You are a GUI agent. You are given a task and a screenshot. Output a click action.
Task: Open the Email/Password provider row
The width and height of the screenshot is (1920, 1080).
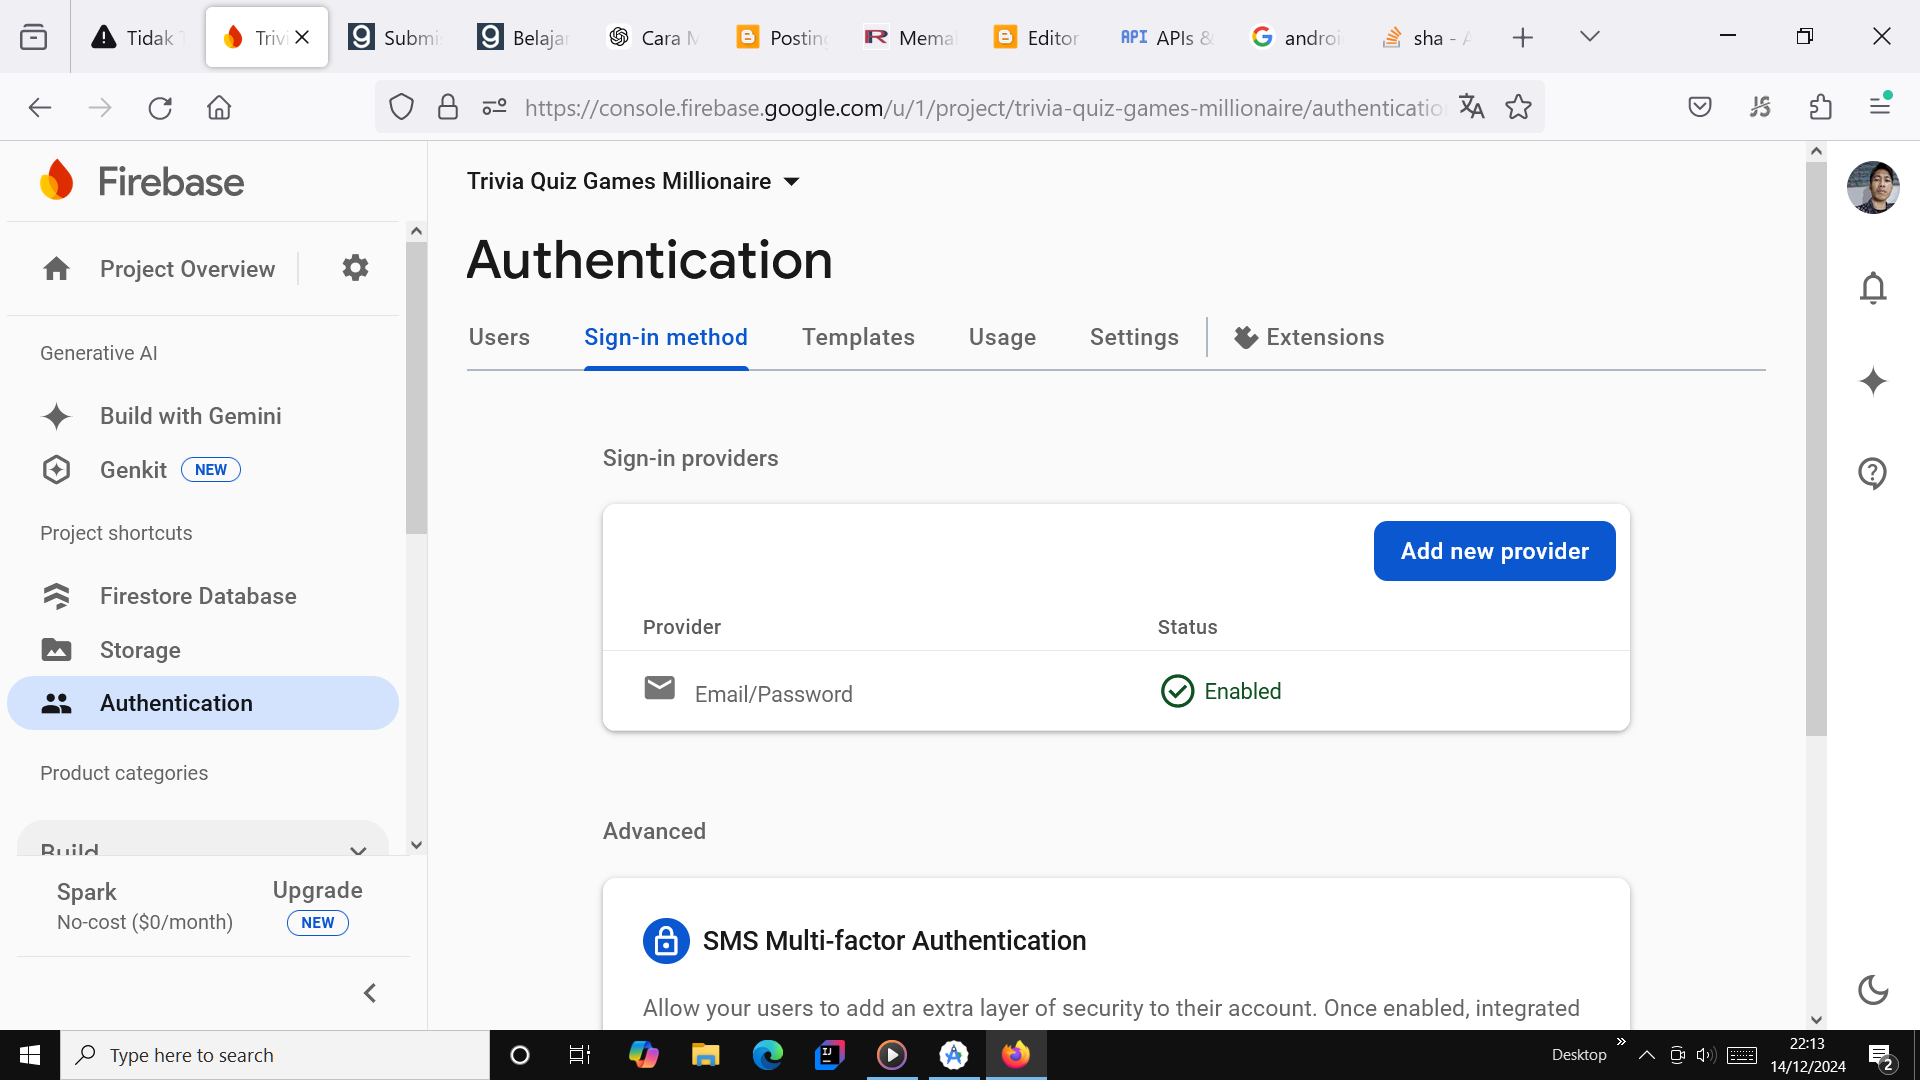coord(1116,691)
